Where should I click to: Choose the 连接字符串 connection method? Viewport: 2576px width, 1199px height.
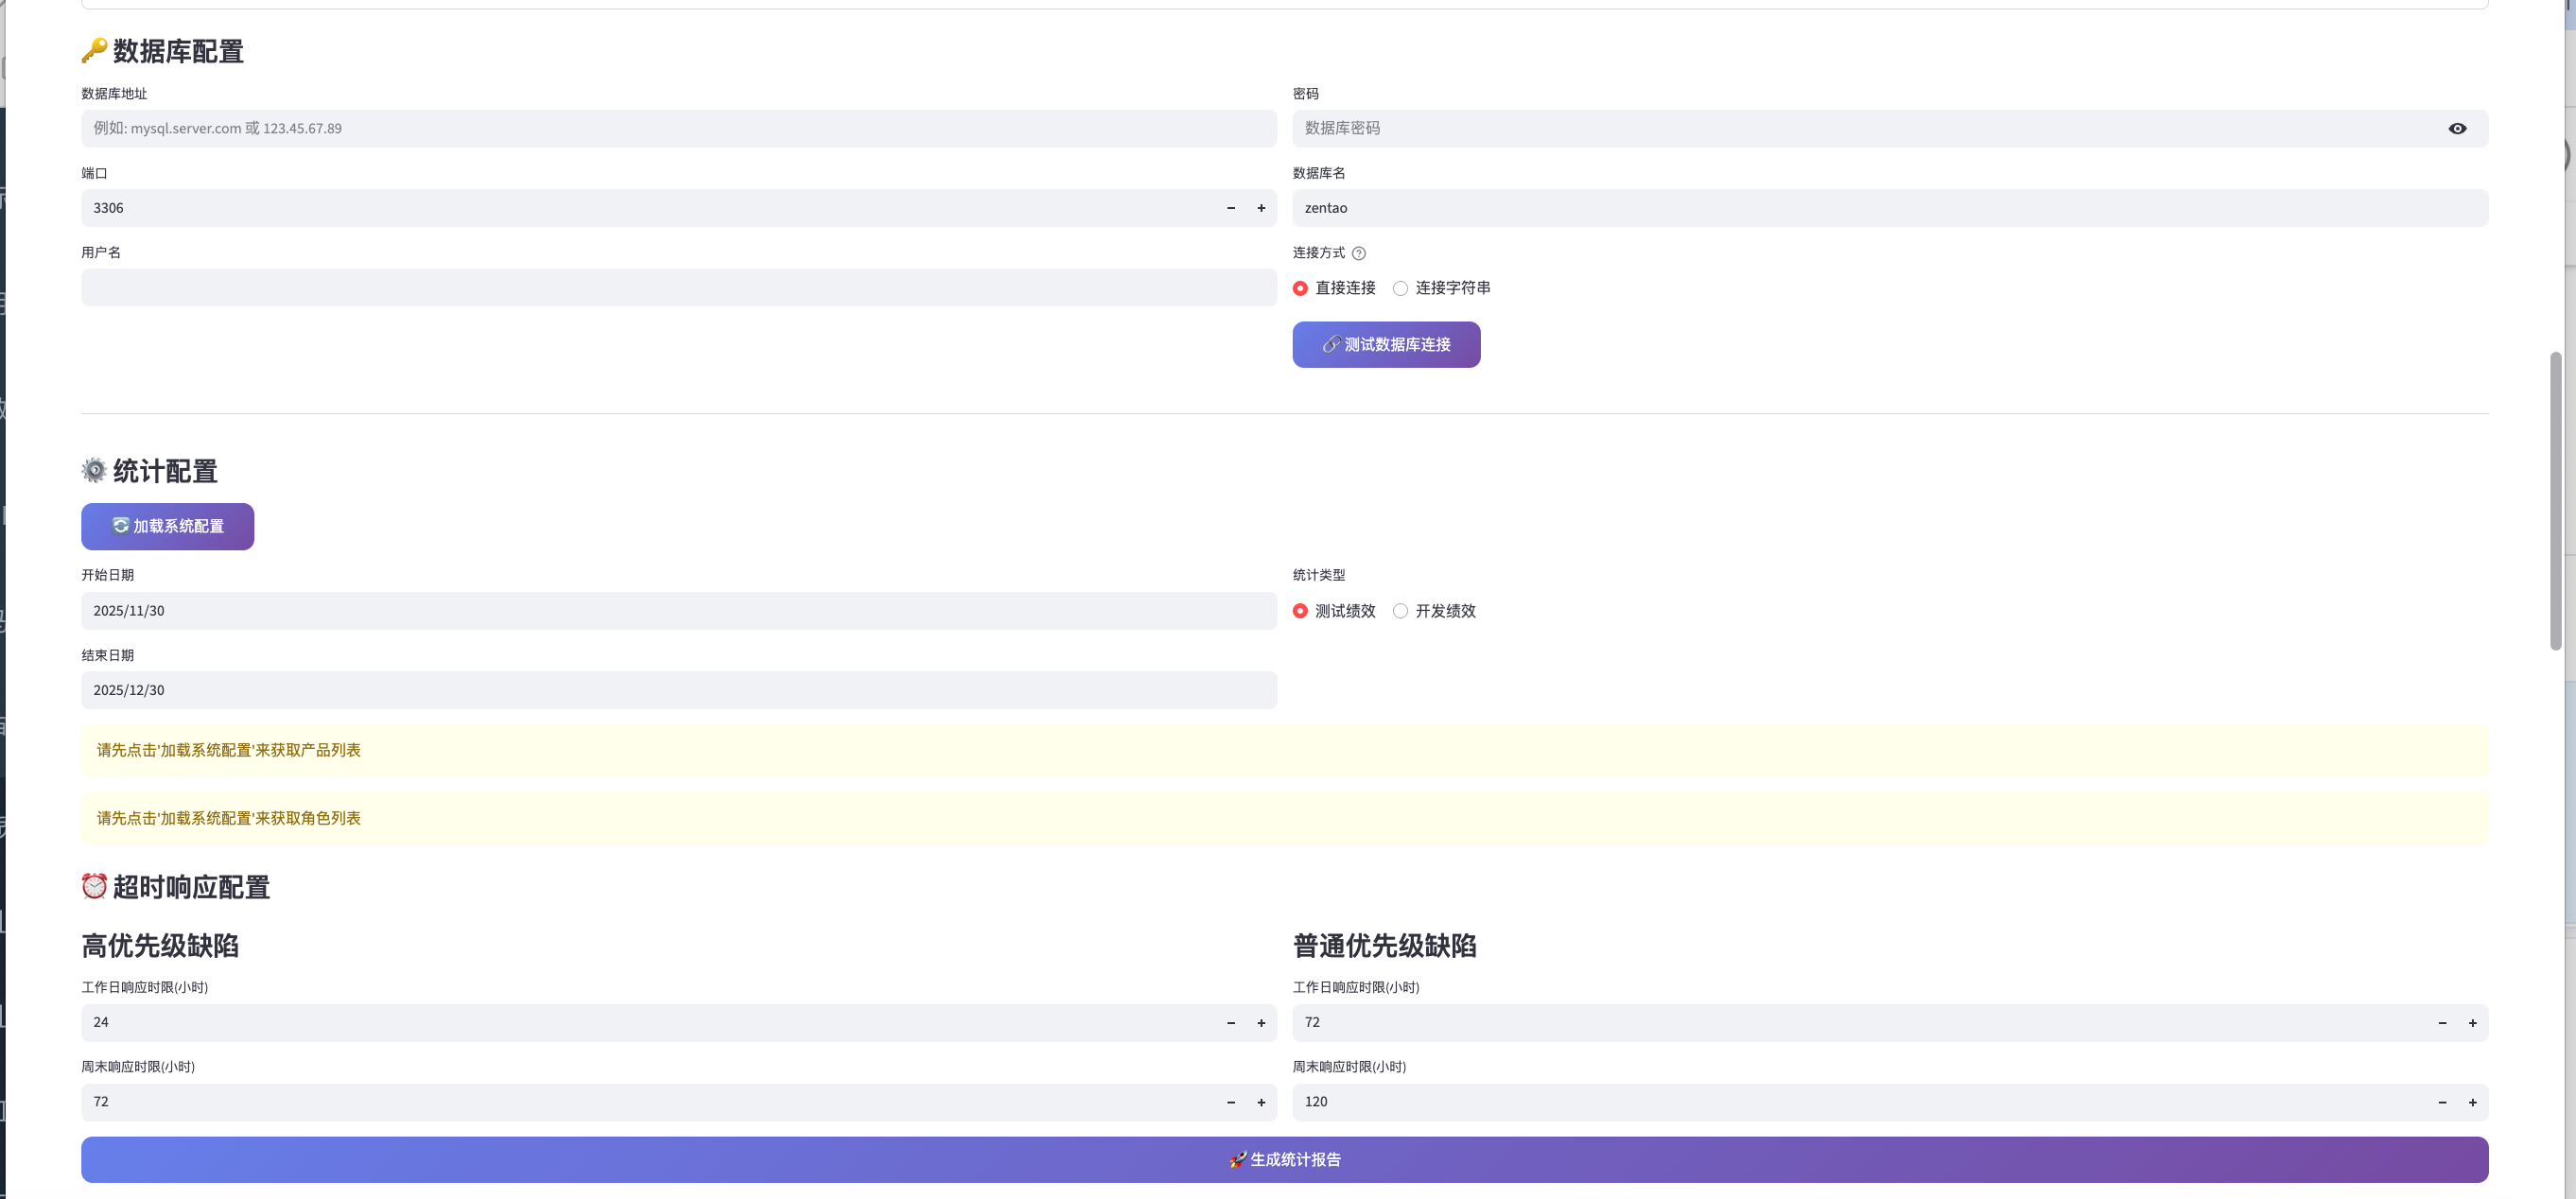[x=1400, y=288]
